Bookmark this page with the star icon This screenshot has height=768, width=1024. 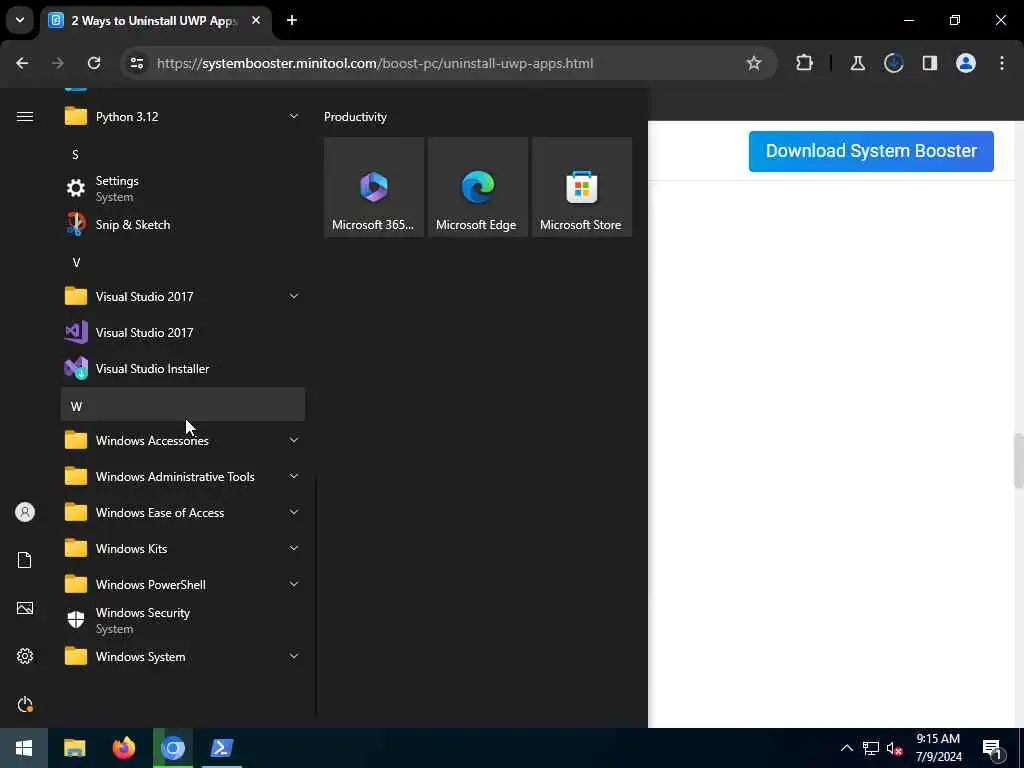(754, 63)
